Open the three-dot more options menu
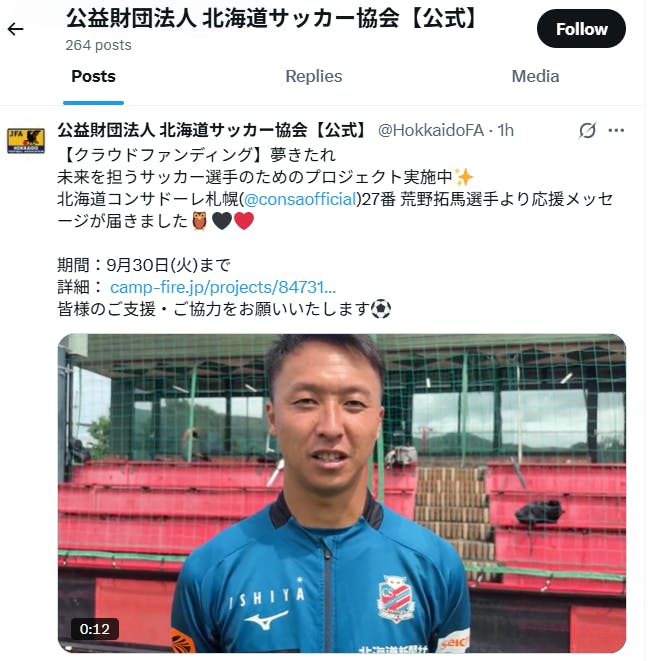 pyautogui.click(x=616, y=130)
